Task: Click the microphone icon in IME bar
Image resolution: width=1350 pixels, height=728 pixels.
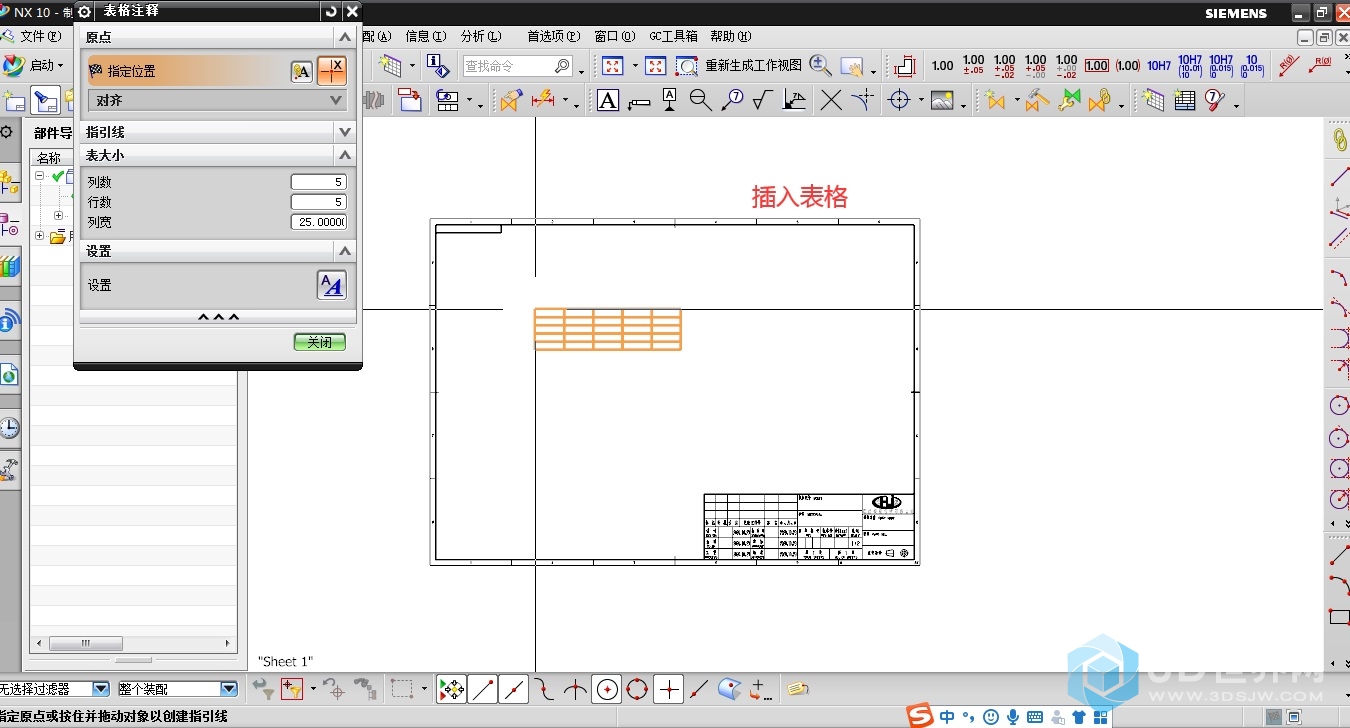Action: [1013, 716]
